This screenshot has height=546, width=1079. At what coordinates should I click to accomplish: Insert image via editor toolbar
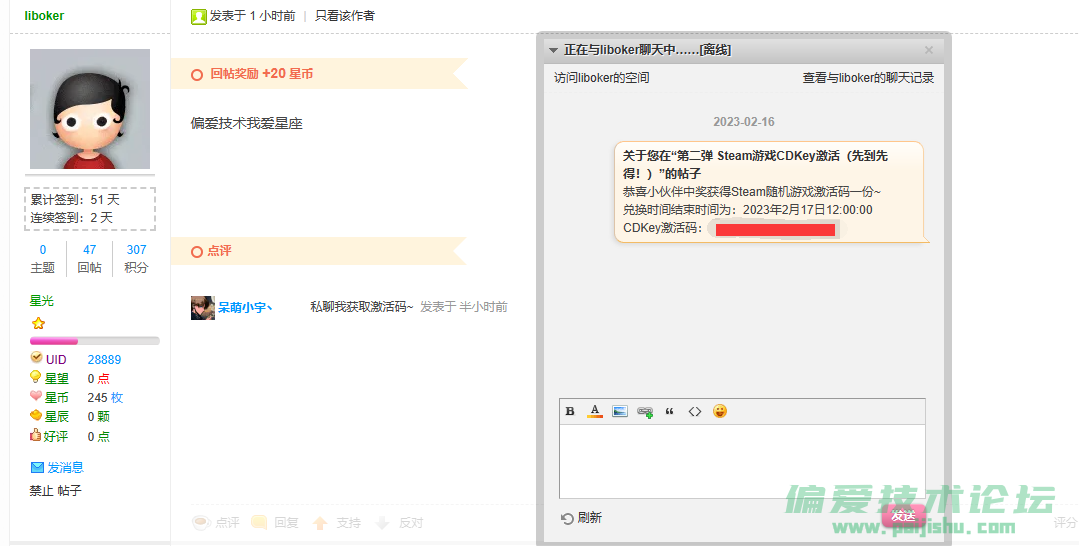620,411
